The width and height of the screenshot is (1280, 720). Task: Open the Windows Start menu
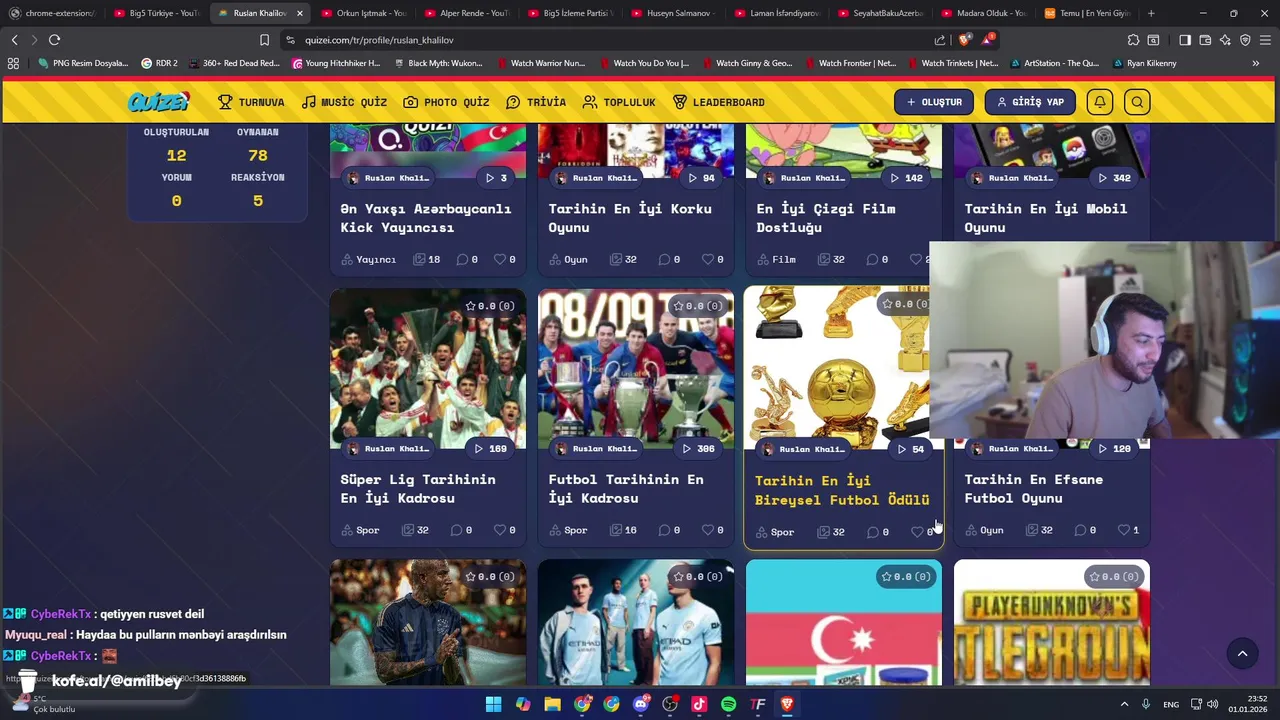click(x=493, y=704)
